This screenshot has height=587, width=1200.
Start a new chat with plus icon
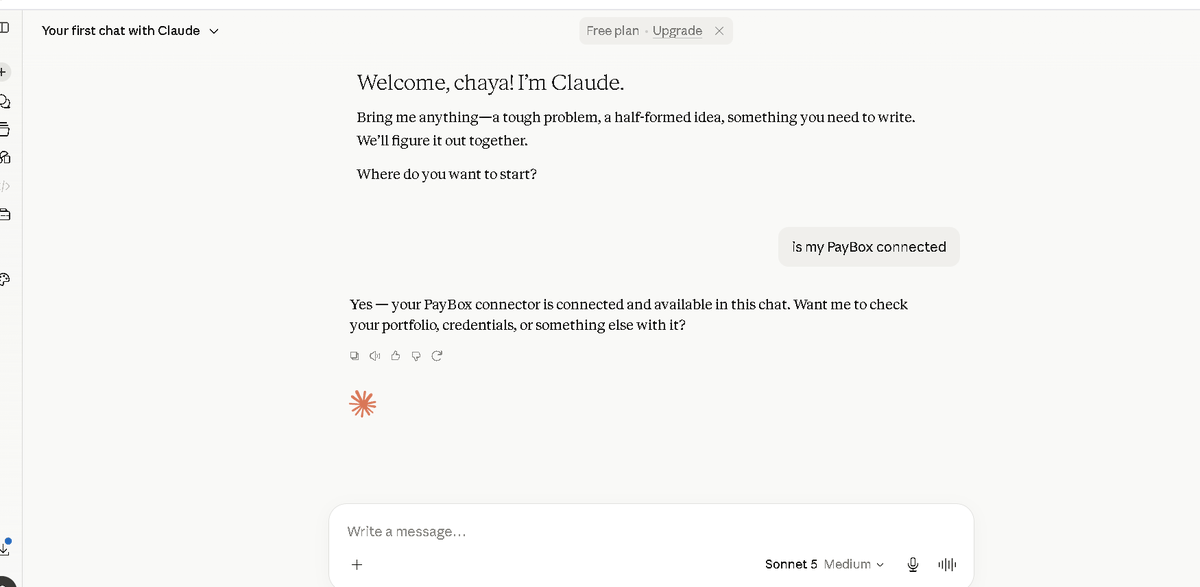[4, 72]
